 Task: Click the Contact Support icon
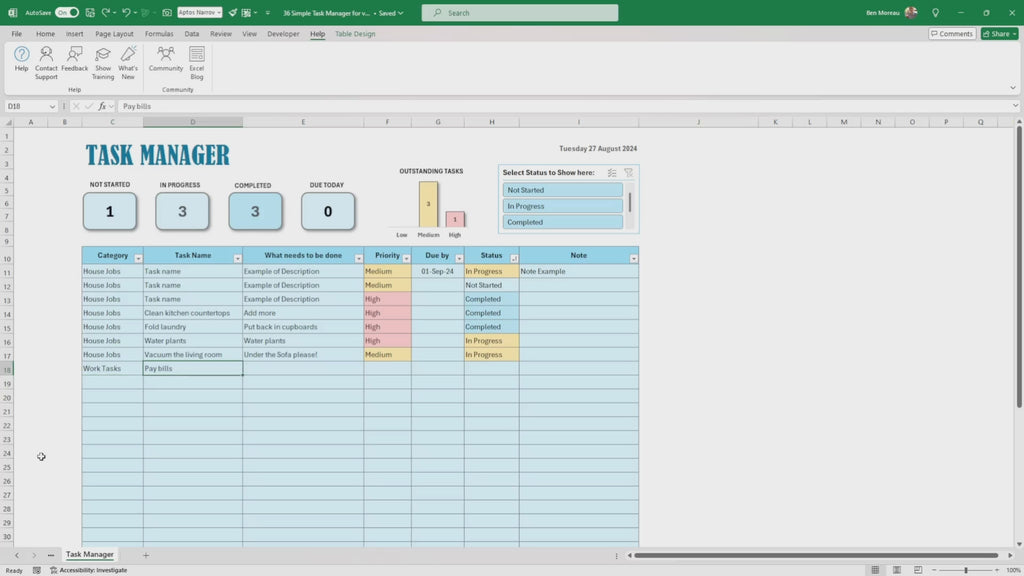(45, 62)
